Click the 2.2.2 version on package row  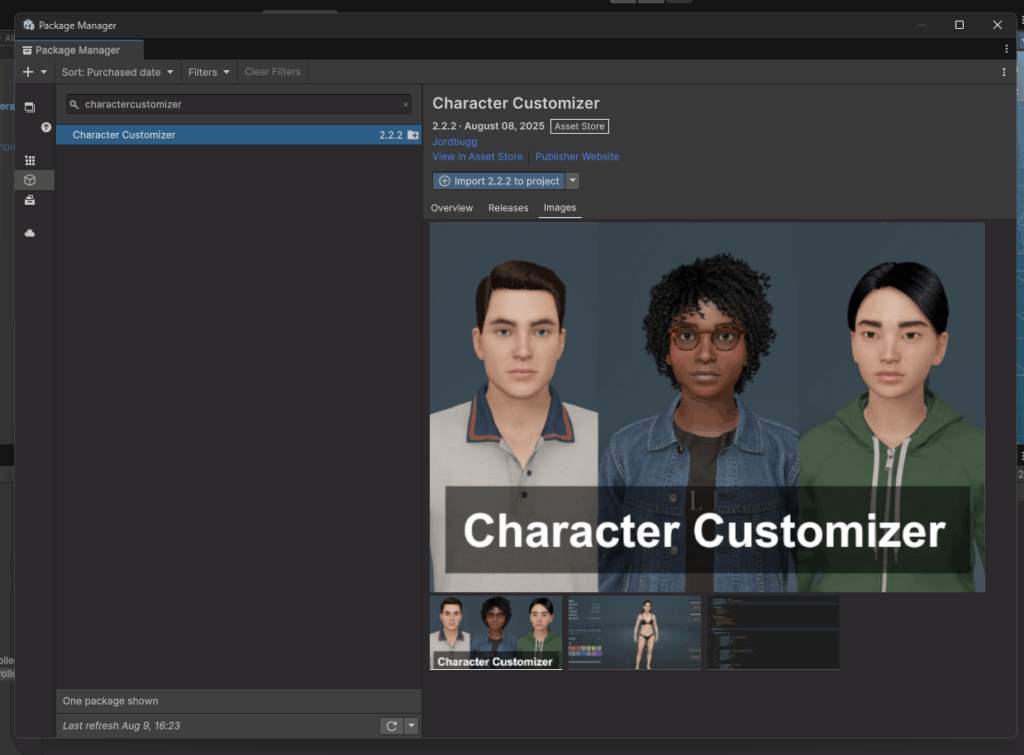(x=391, y=135)
